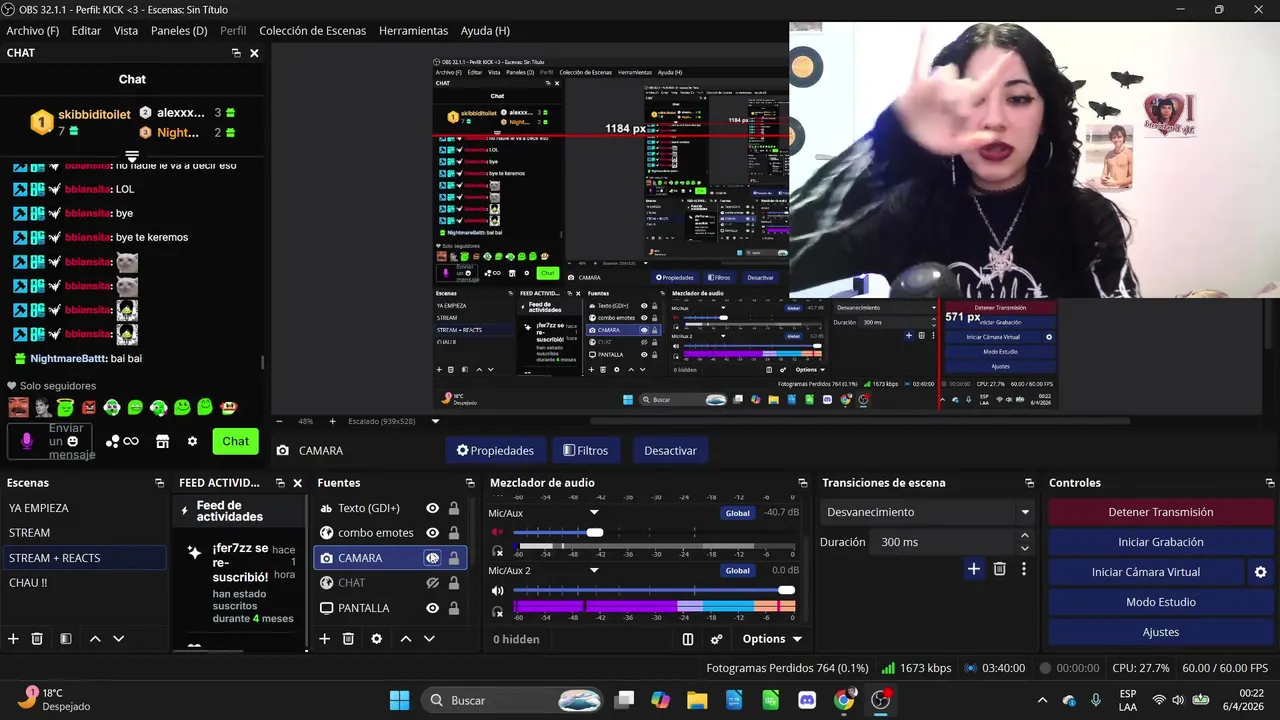Close the FEED ACTIVIDADES dock
Viewport: 1280px width, 720px height.
(x=297, y=483)
